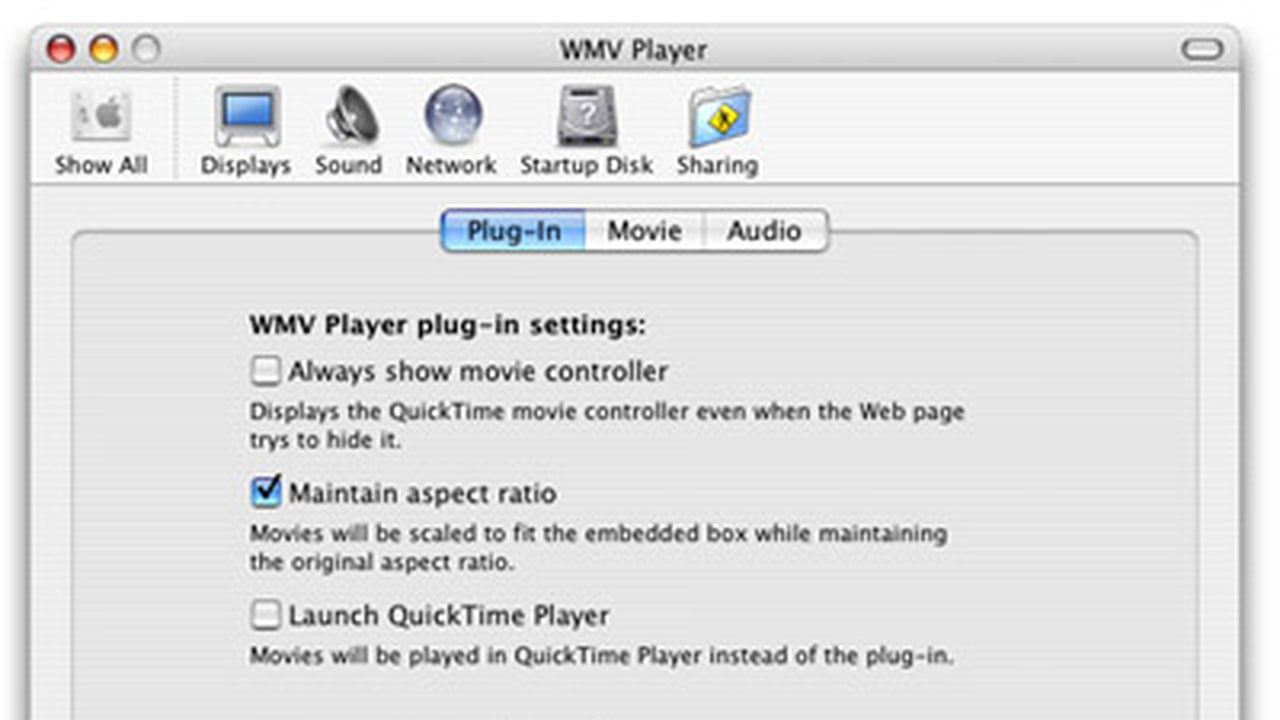This screenshot has height=720, width=1280.
Task: Open the Startup Disk preference pane
Action: point(586,130)
